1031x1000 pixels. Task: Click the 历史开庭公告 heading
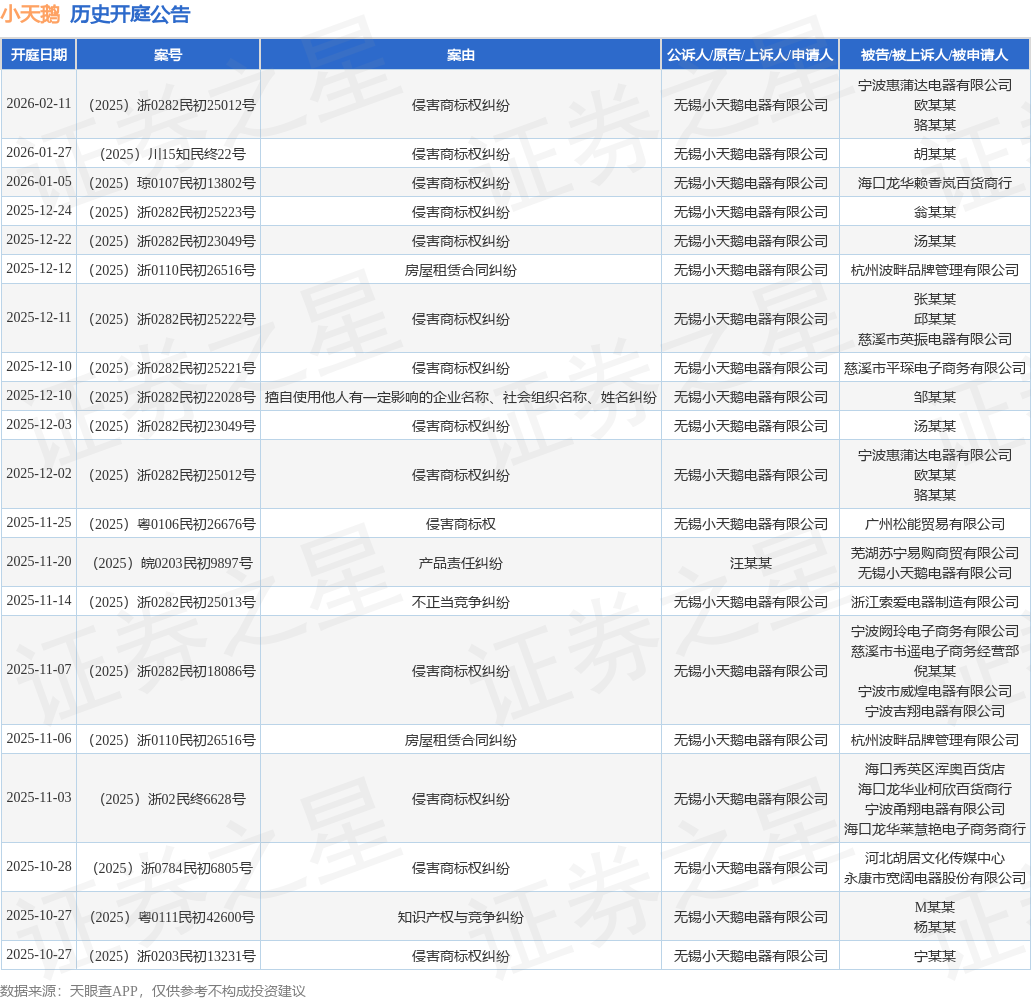(x=130, y=14)
